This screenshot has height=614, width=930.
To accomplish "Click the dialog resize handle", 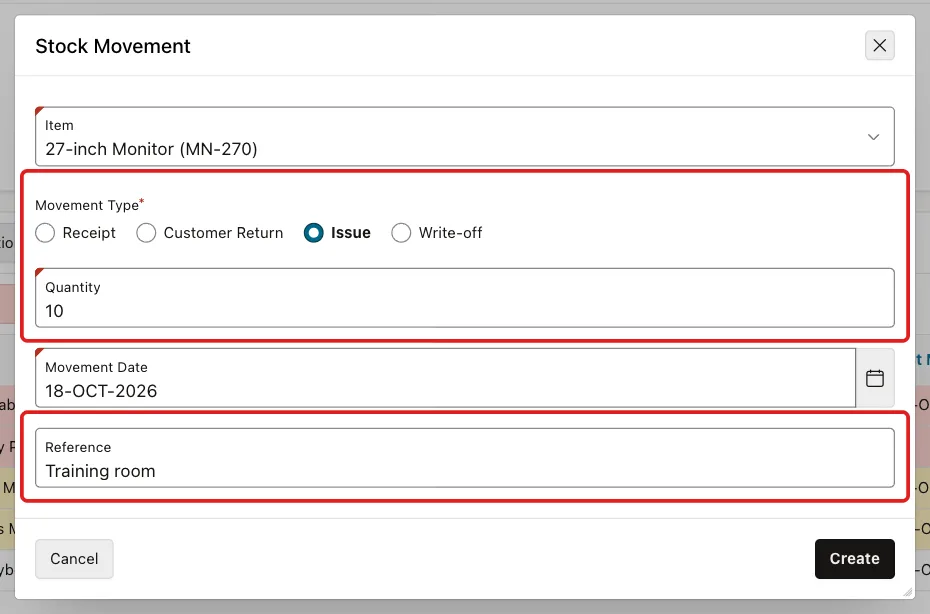I will pyautogui.click(x=907, y=591).
